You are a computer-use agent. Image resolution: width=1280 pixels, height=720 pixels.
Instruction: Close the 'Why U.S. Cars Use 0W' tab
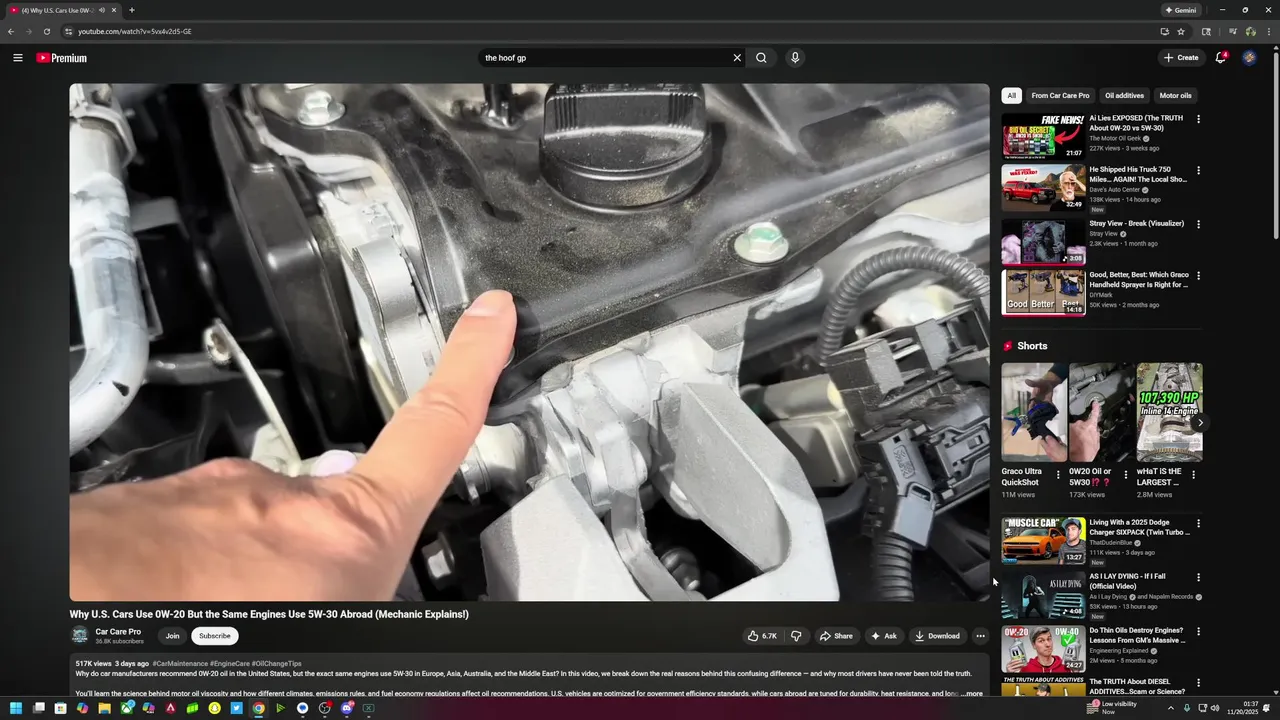pyautogui.click(x=114, y=10)
